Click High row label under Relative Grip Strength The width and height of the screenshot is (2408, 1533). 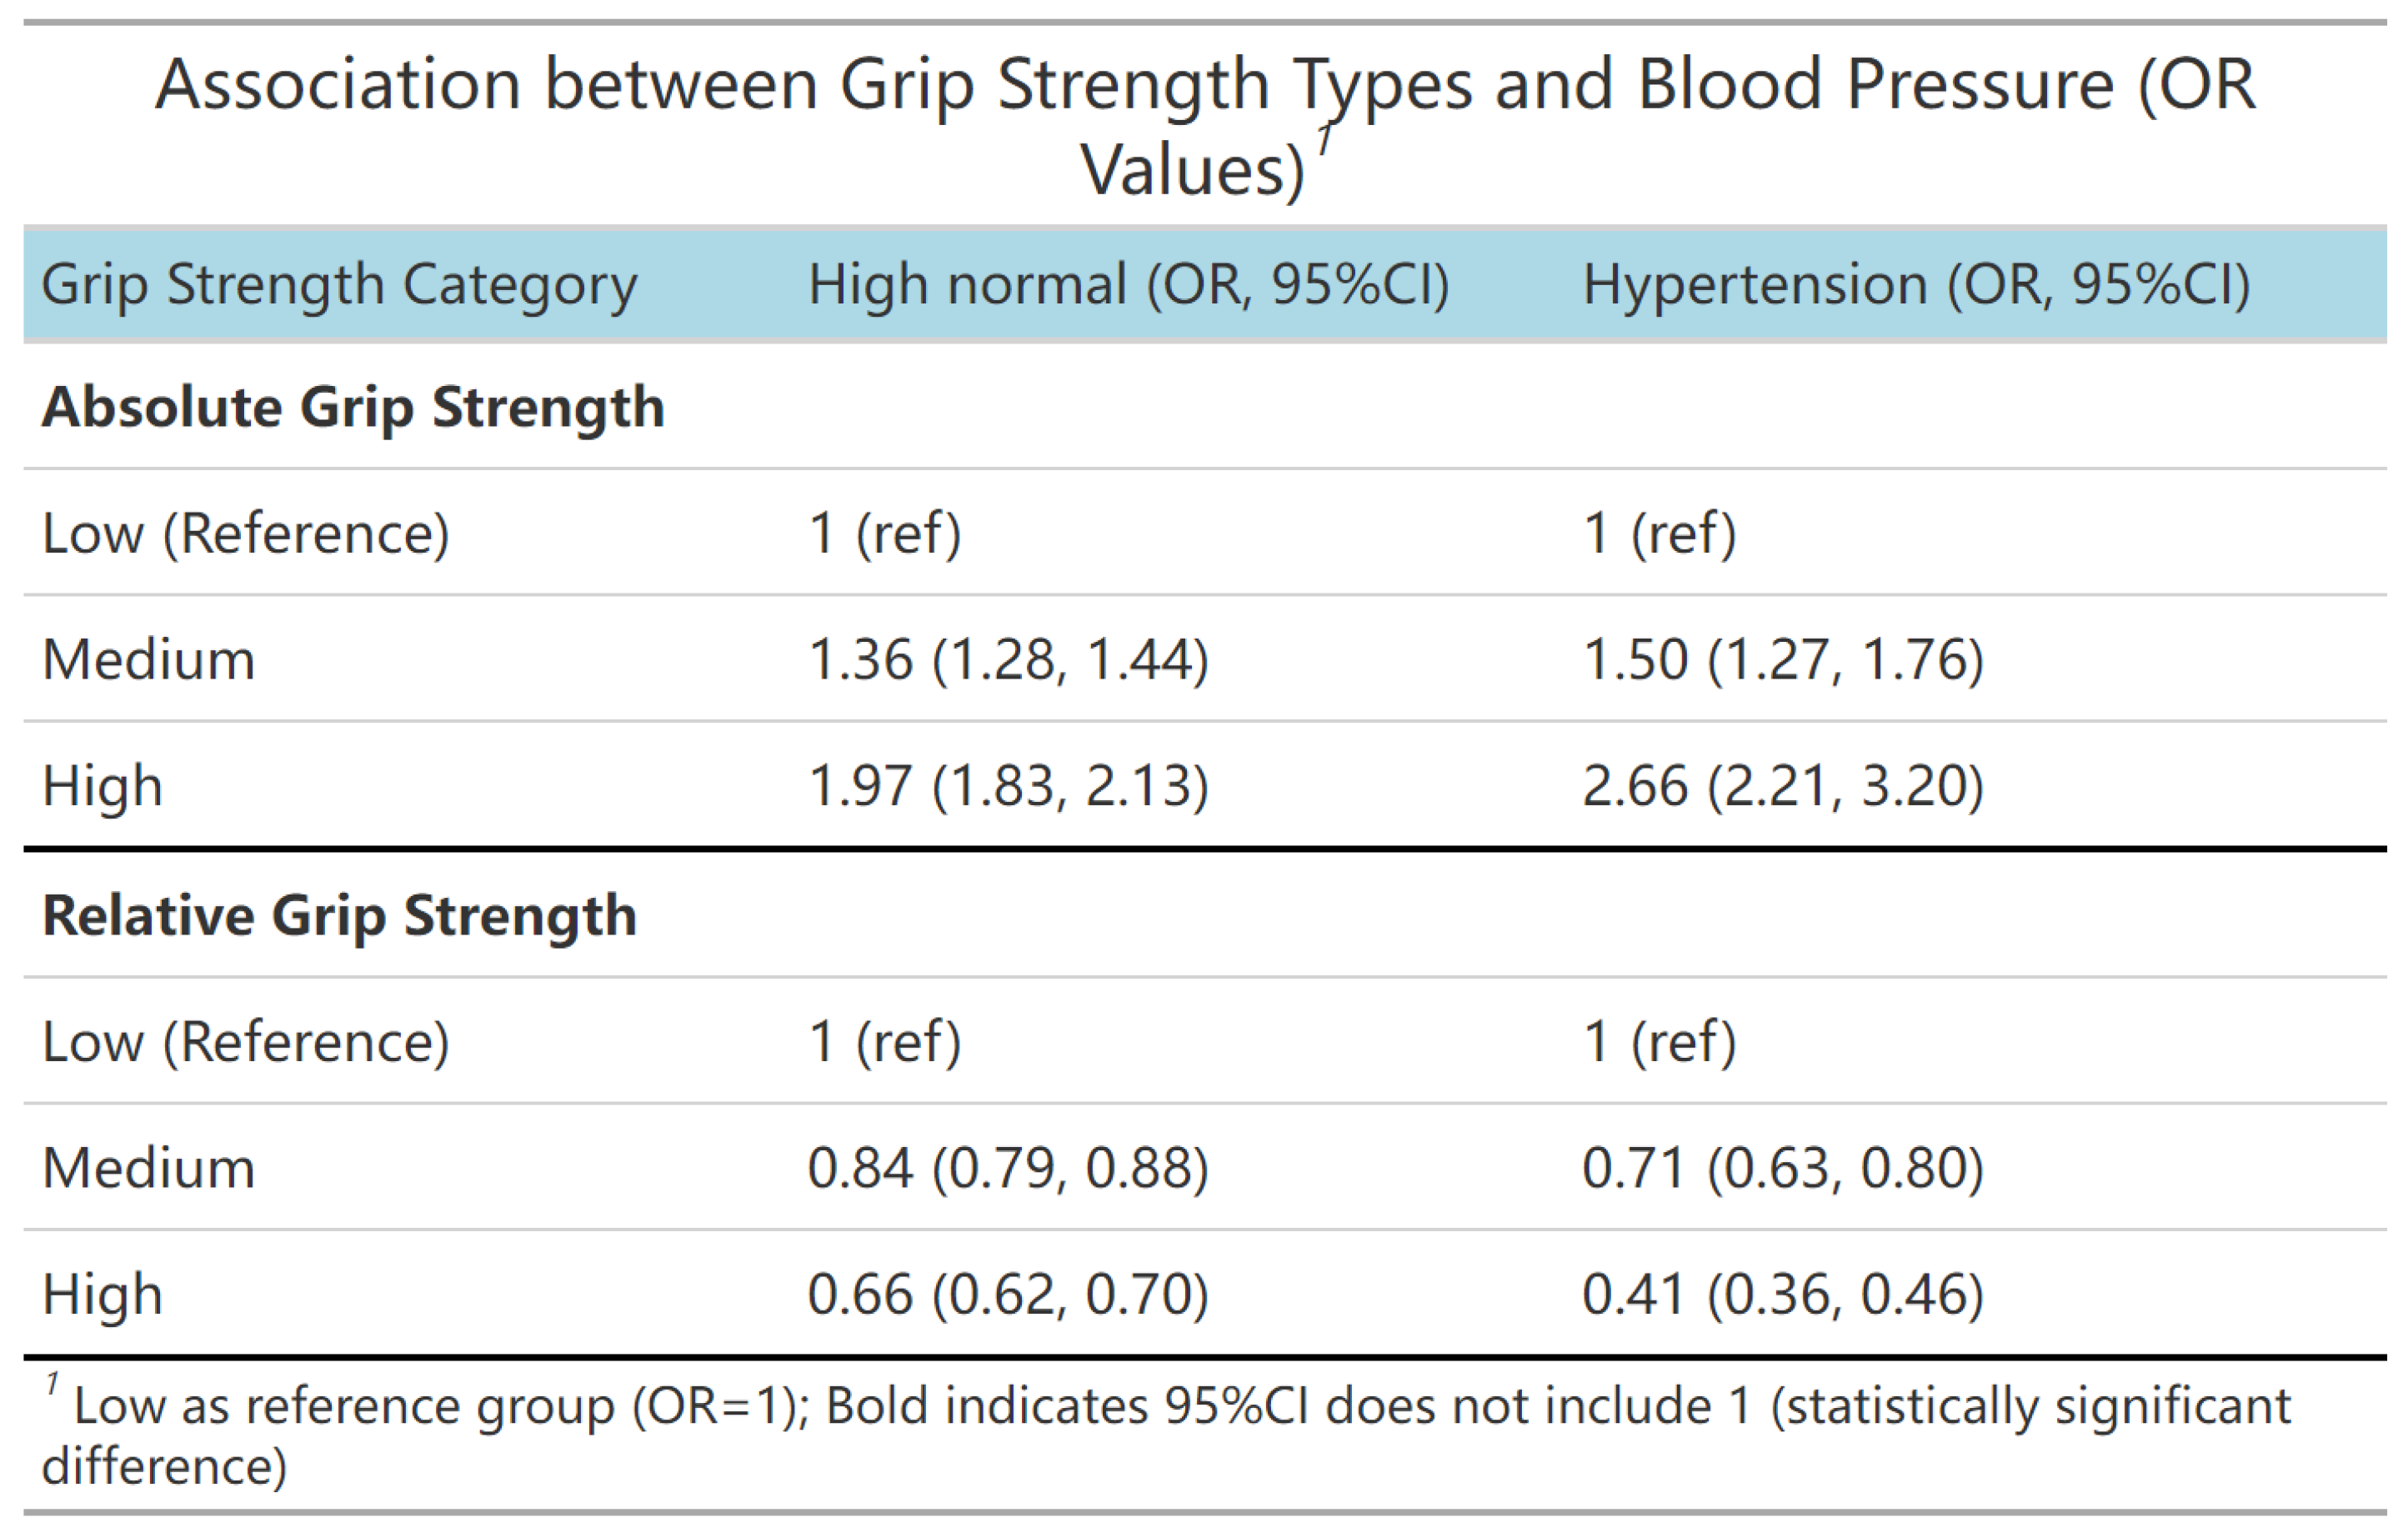[102, 1295]
